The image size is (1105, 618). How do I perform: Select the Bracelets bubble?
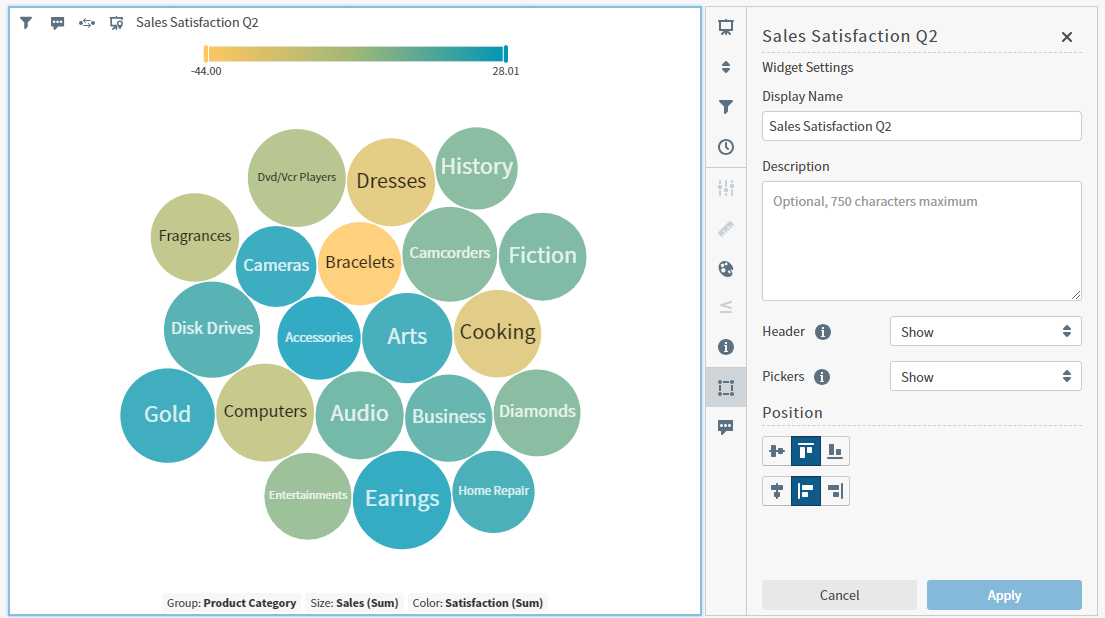coord(359,263)
